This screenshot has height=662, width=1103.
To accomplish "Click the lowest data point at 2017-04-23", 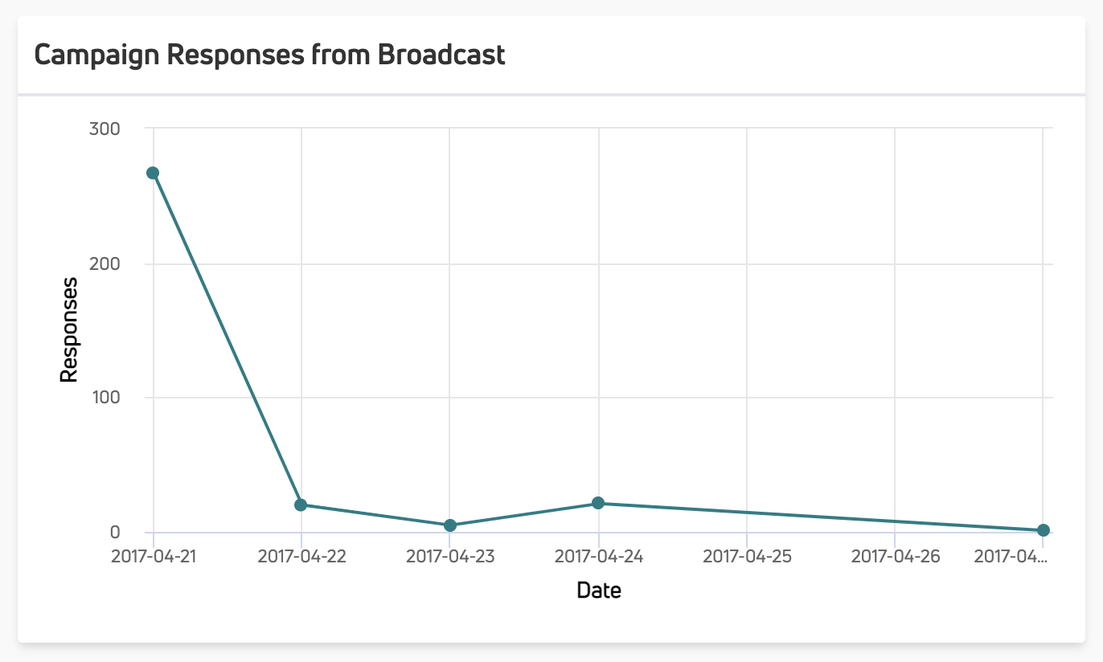I will 450,525.
